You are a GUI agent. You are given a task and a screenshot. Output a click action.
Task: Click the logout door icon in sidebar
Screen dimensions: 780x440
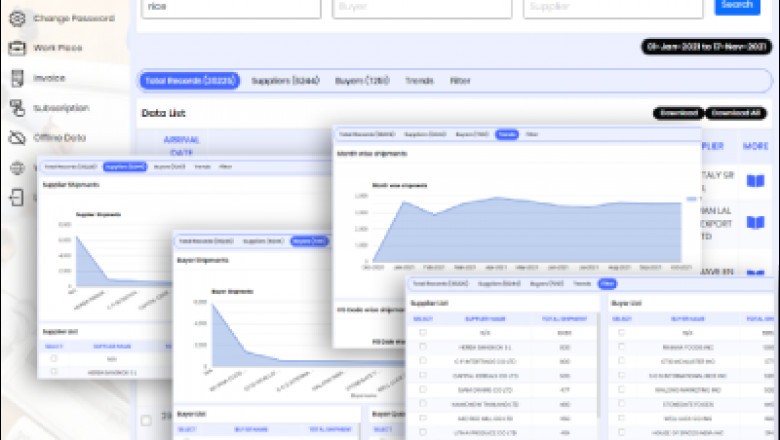coord(17,198)
